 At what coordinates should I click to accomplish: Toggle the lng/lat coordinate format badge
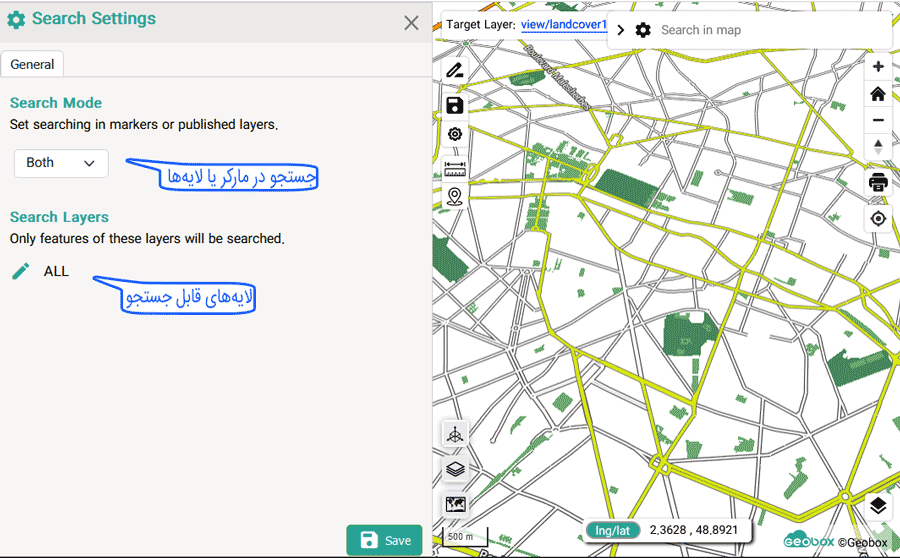pyautogui.click(x=613, y=530)
